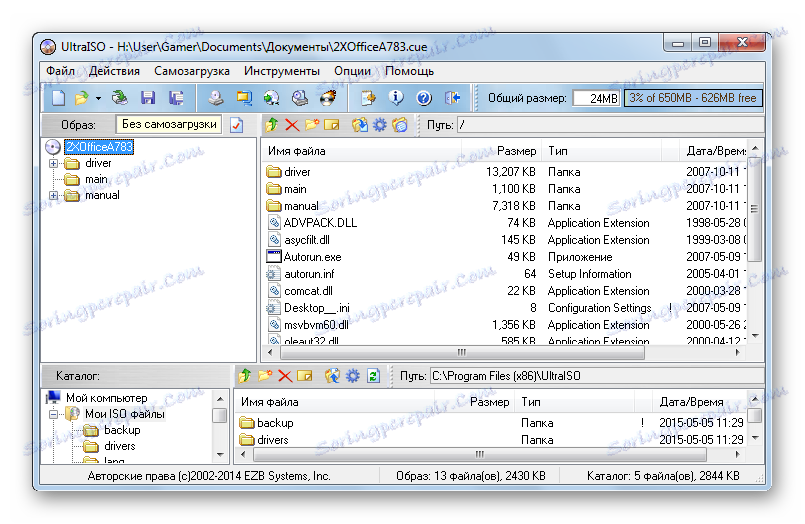
Task: Click the folder-with-globe icon in image toolbar
Action: click(400, 125)
